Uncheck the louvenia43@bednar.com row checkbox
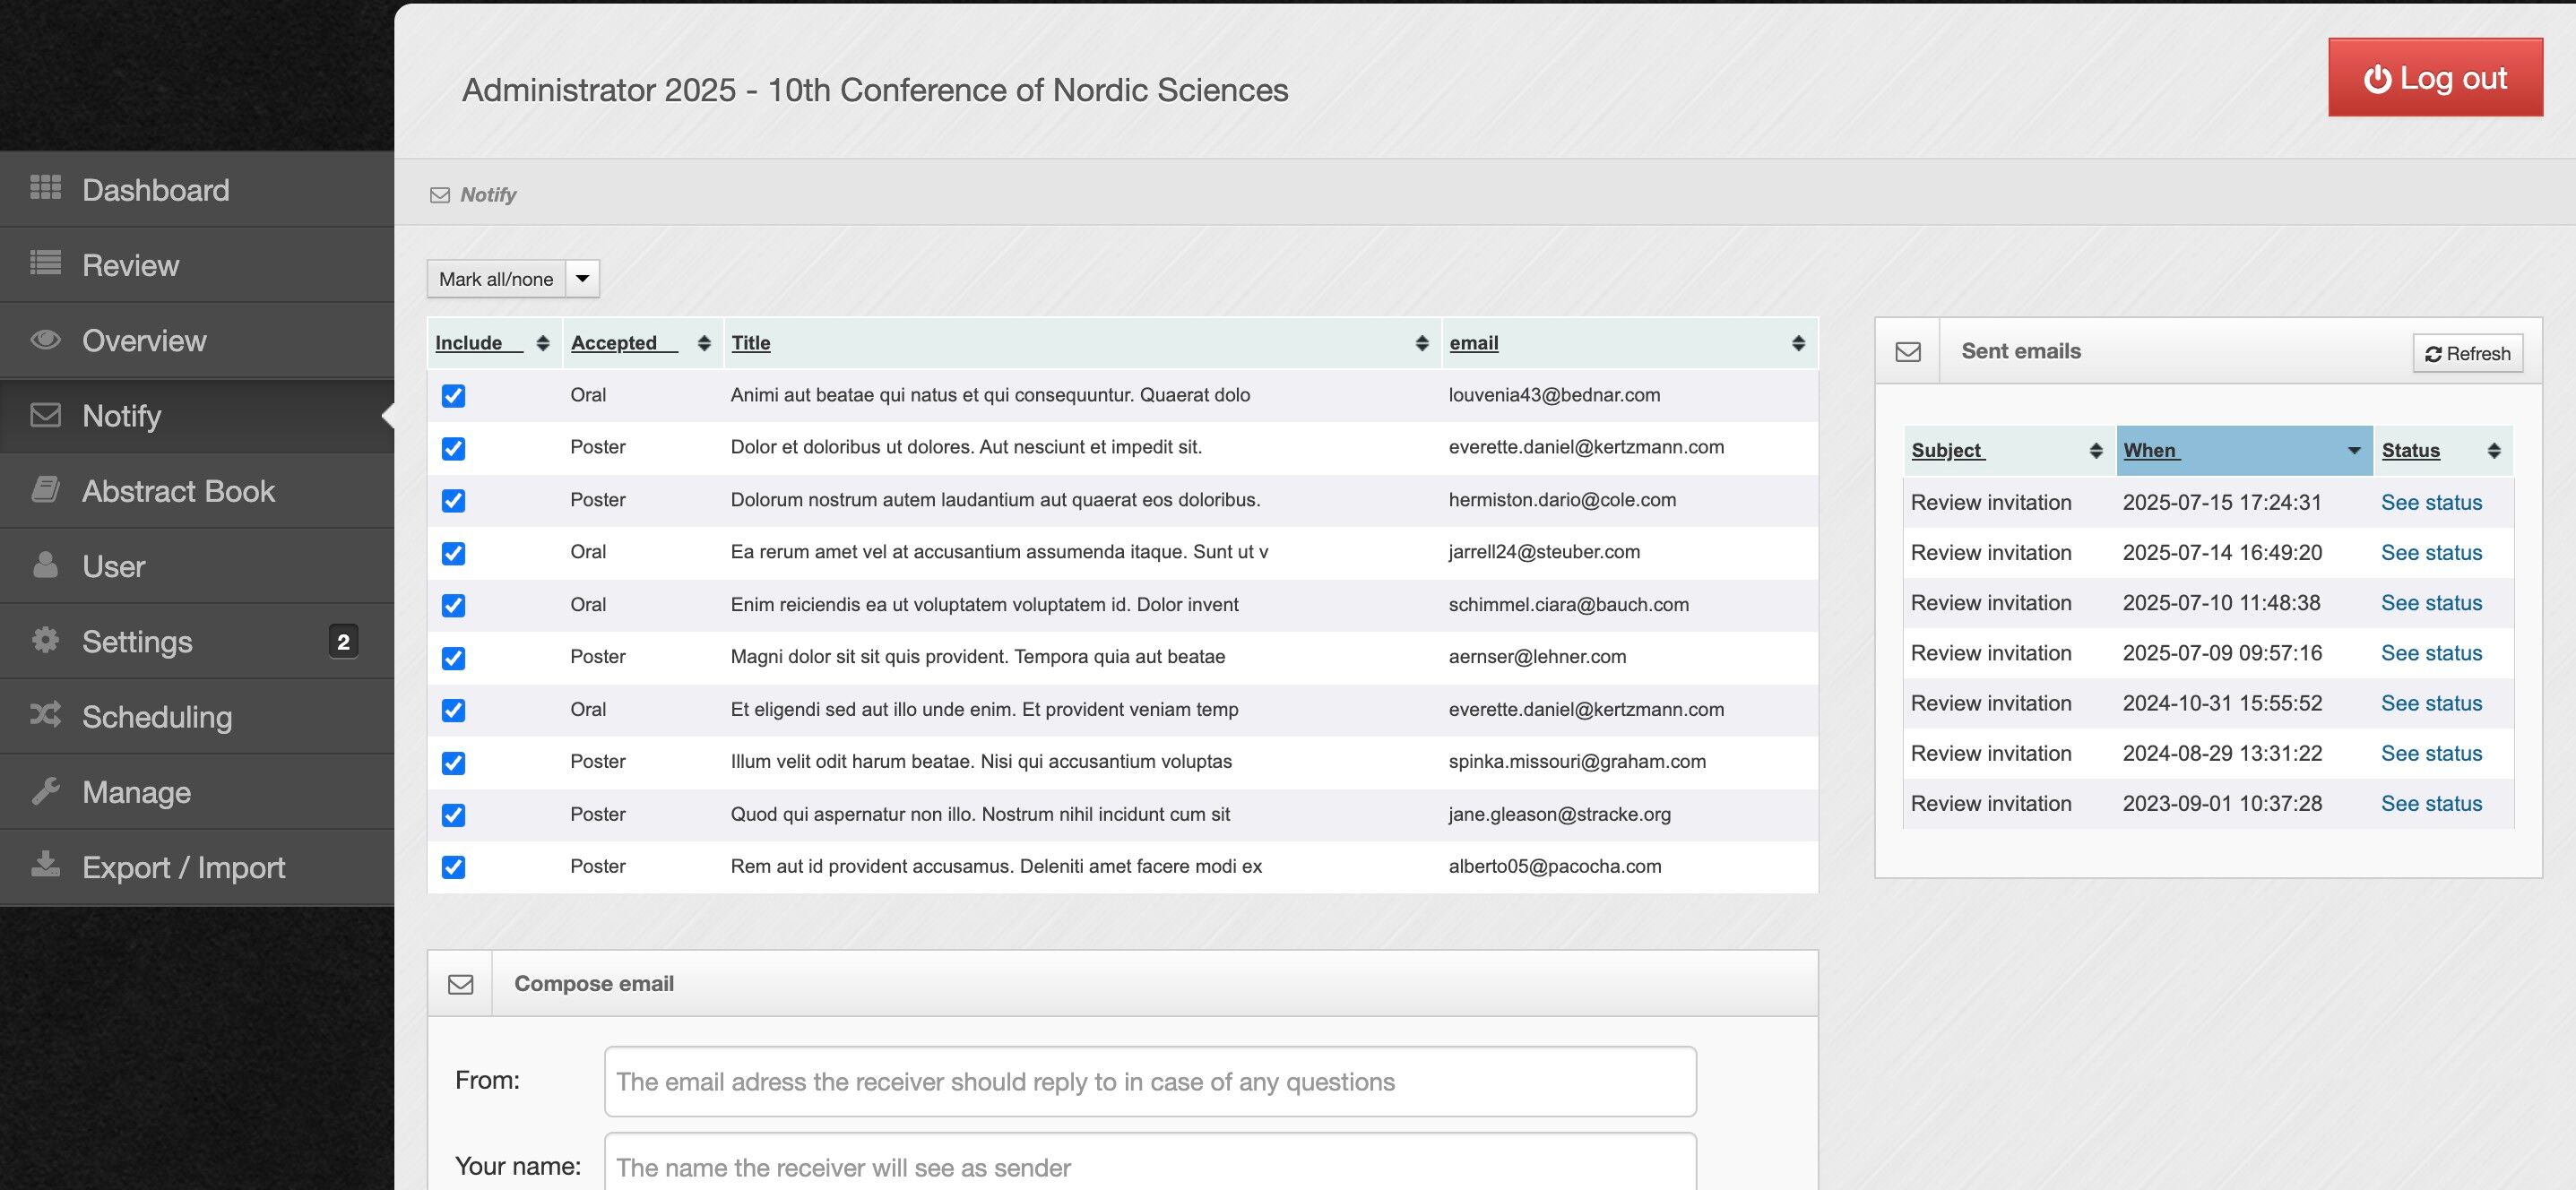The image size is (2576, 1190). (453, 396)
